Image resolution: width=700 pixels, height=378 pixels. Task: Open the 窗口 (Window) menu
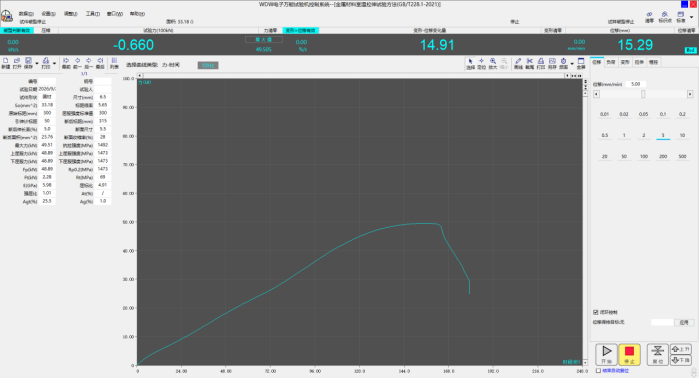115,14
